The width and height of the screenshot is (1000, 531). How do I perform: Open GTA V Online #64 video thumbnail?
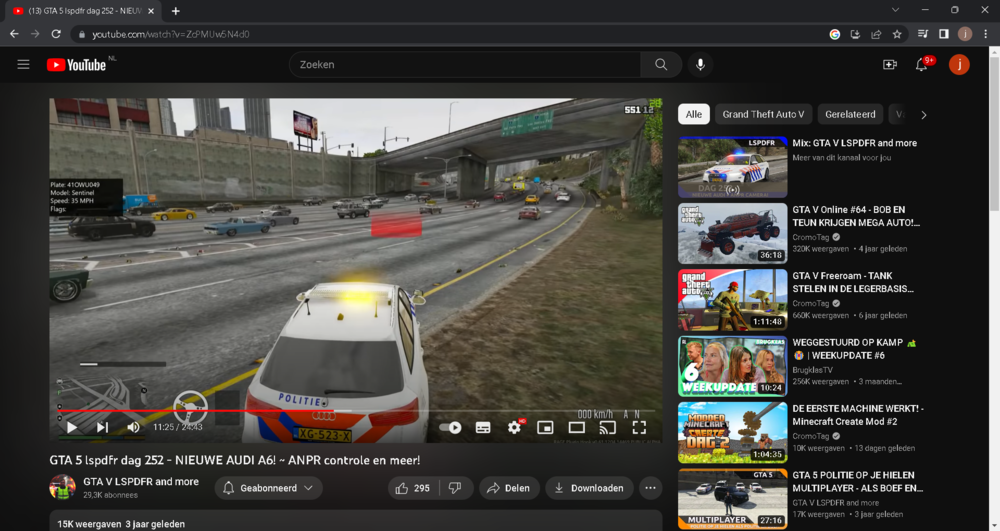pos(732,233)
